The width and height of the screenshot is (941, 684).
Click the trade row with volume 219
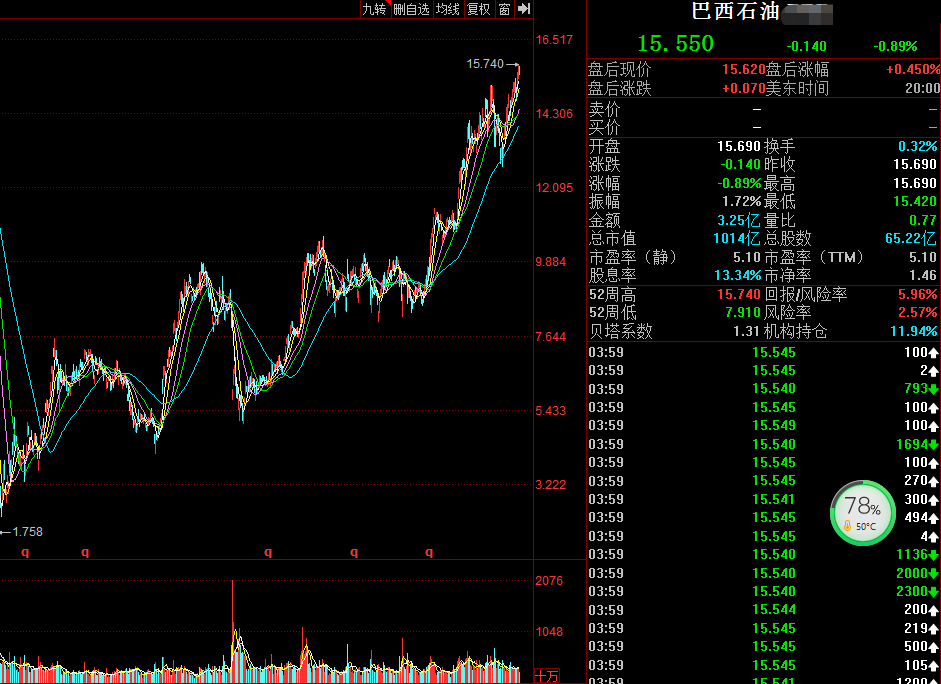pos(763,628)
